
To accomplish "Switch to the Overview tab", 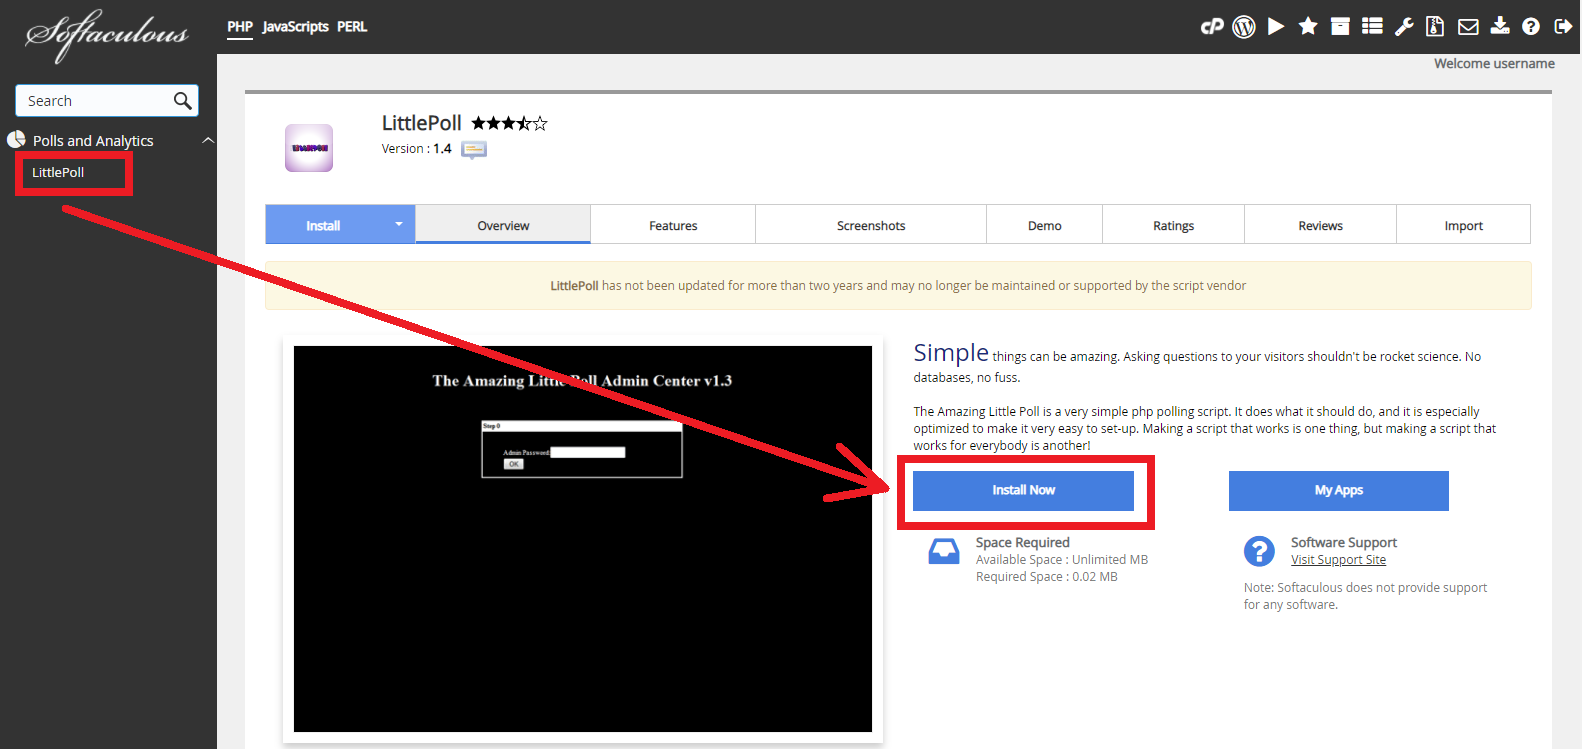I will click(503, 225).
